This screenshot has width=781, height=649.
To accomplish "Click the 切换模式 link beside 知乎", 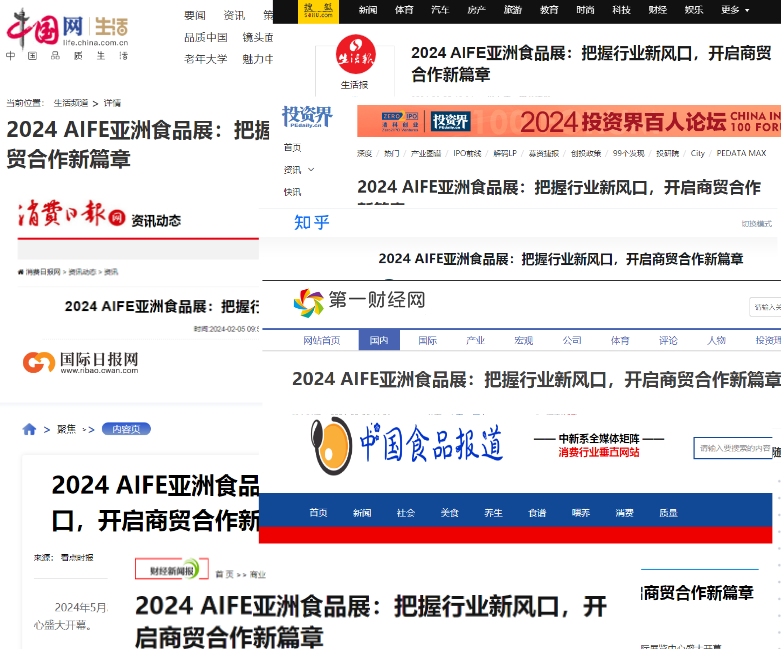I will (755, 224).
